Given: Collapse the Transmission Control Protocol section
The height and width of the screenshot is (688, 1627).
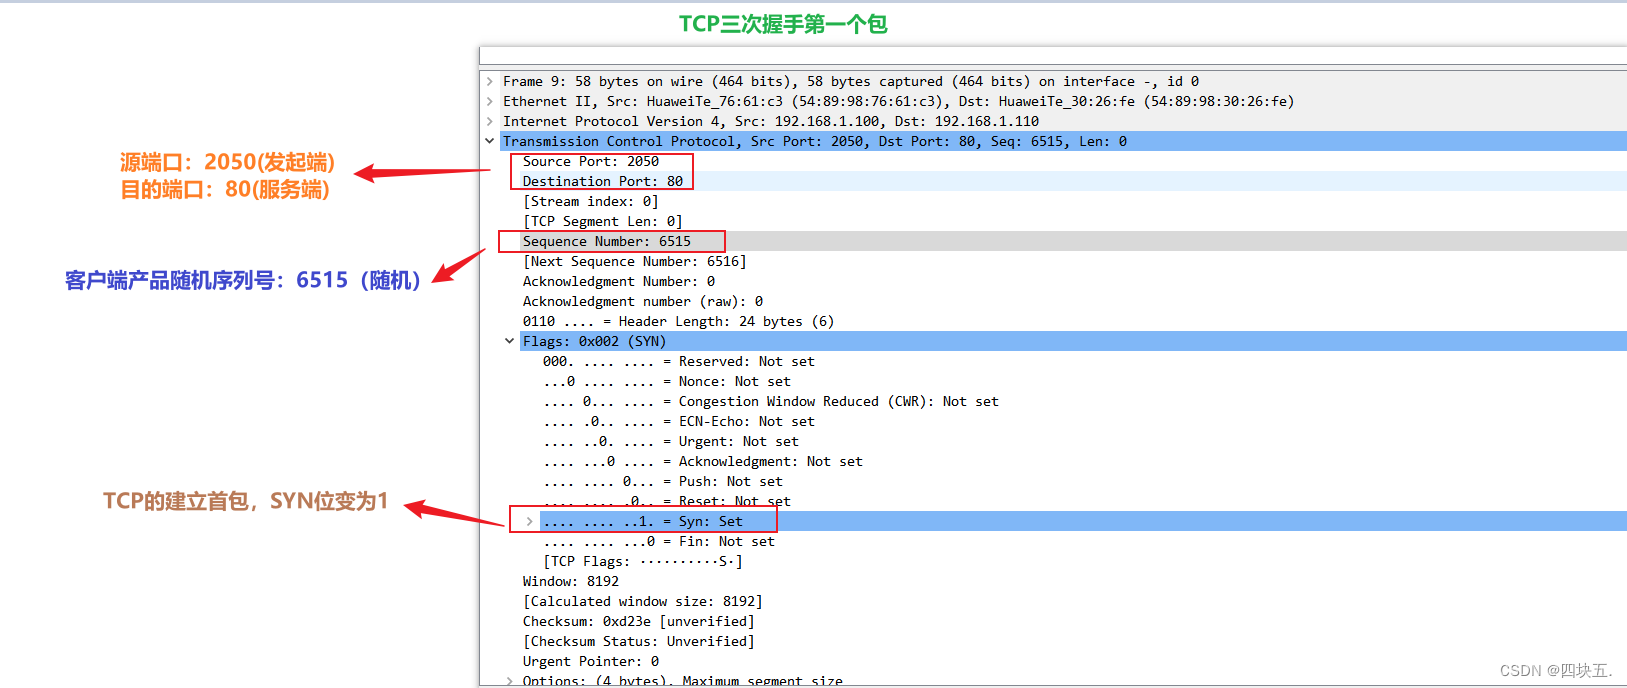Looking at the screenshot, I should pos(489,141).
